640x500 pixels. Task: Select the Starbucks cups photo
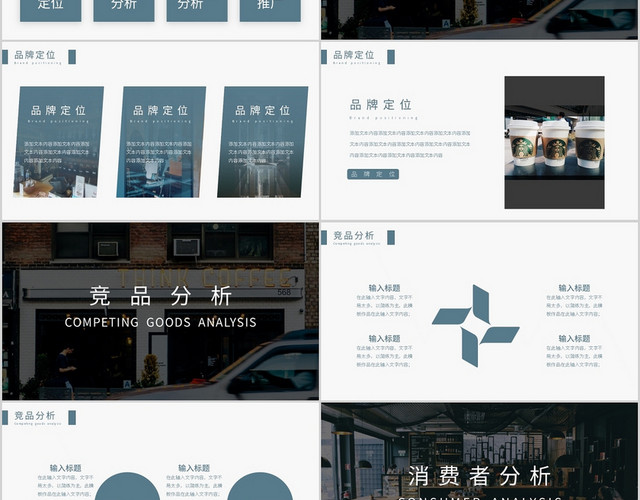(x=554, y=142)
